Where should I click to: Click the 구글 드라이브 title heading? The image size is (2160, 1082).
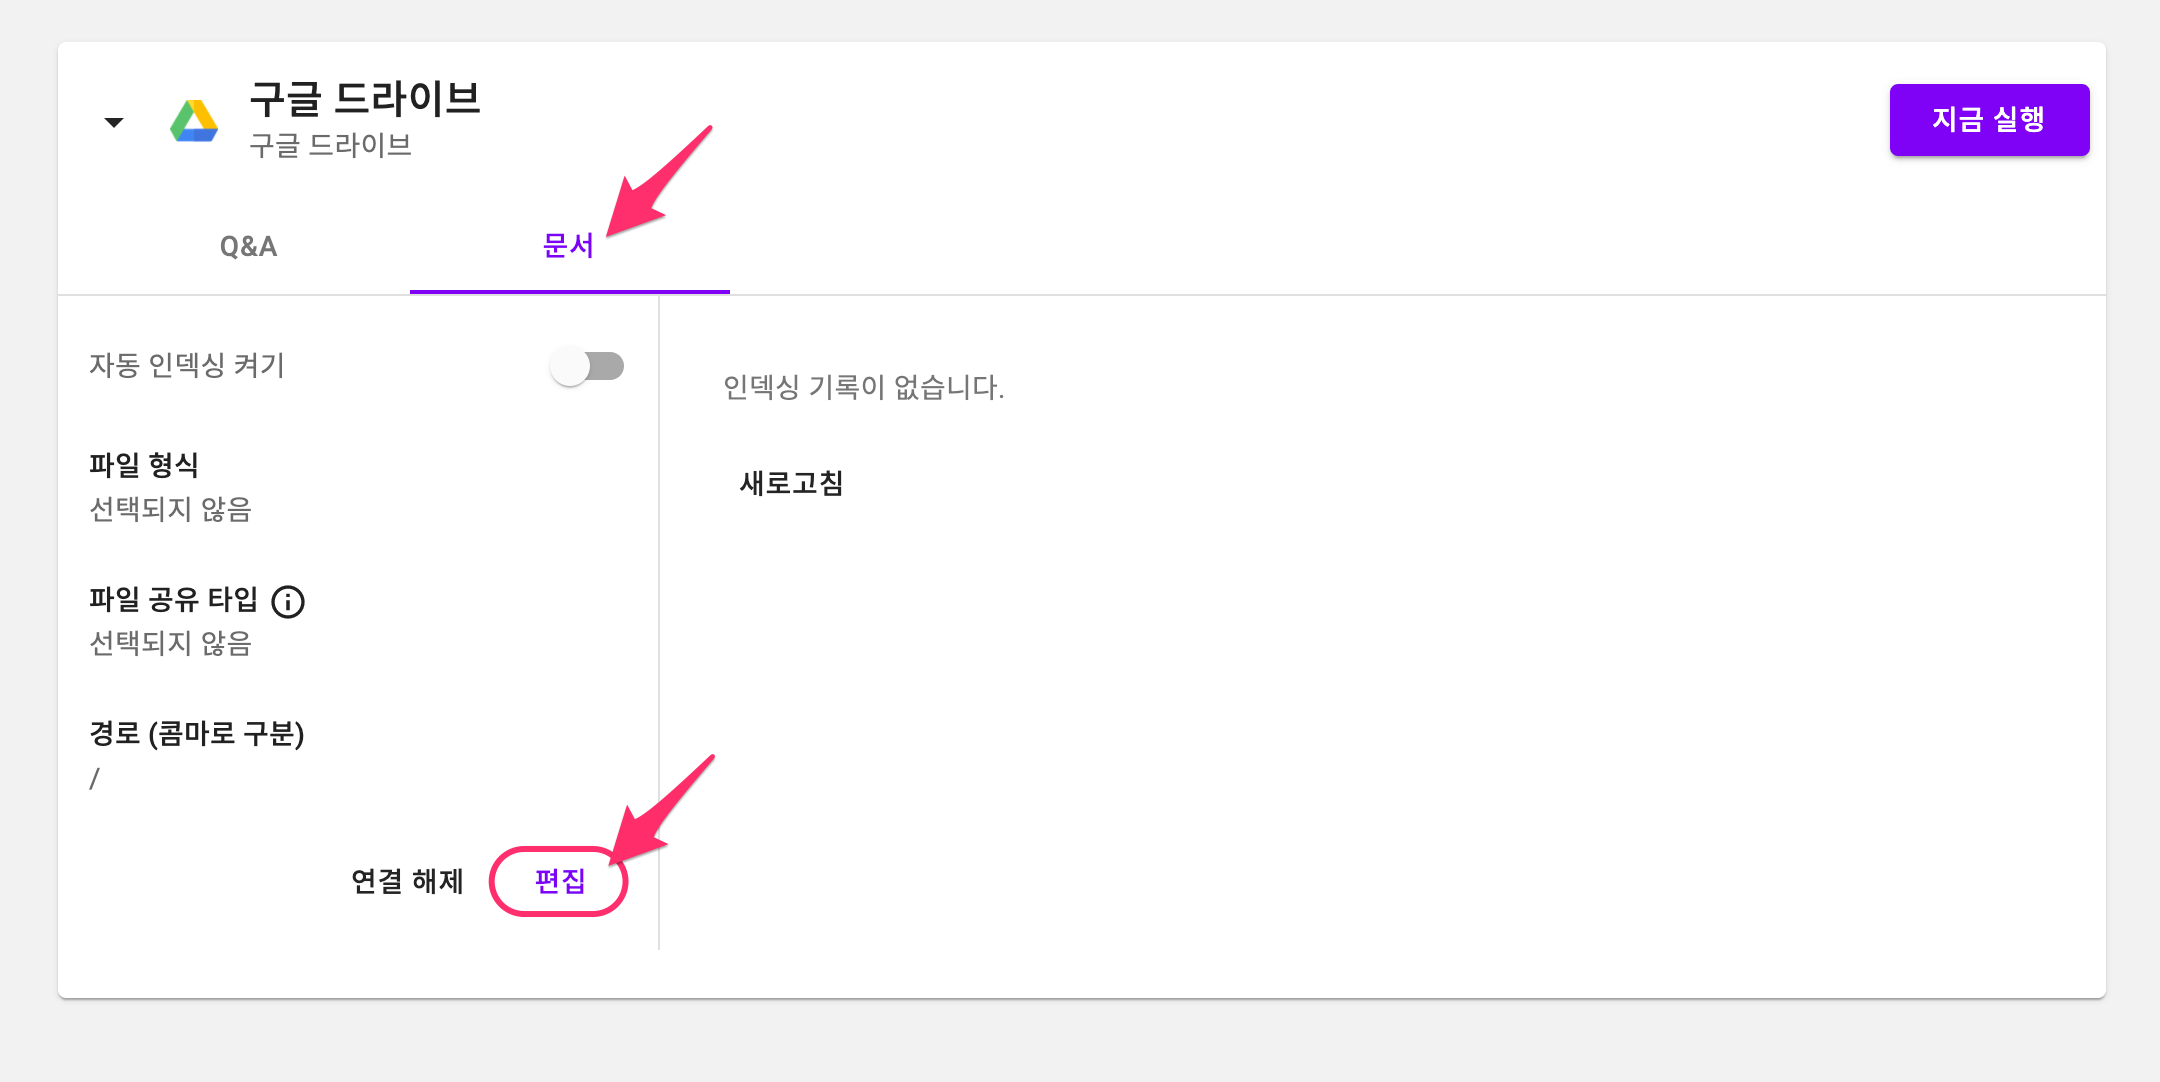coord(365,99)
